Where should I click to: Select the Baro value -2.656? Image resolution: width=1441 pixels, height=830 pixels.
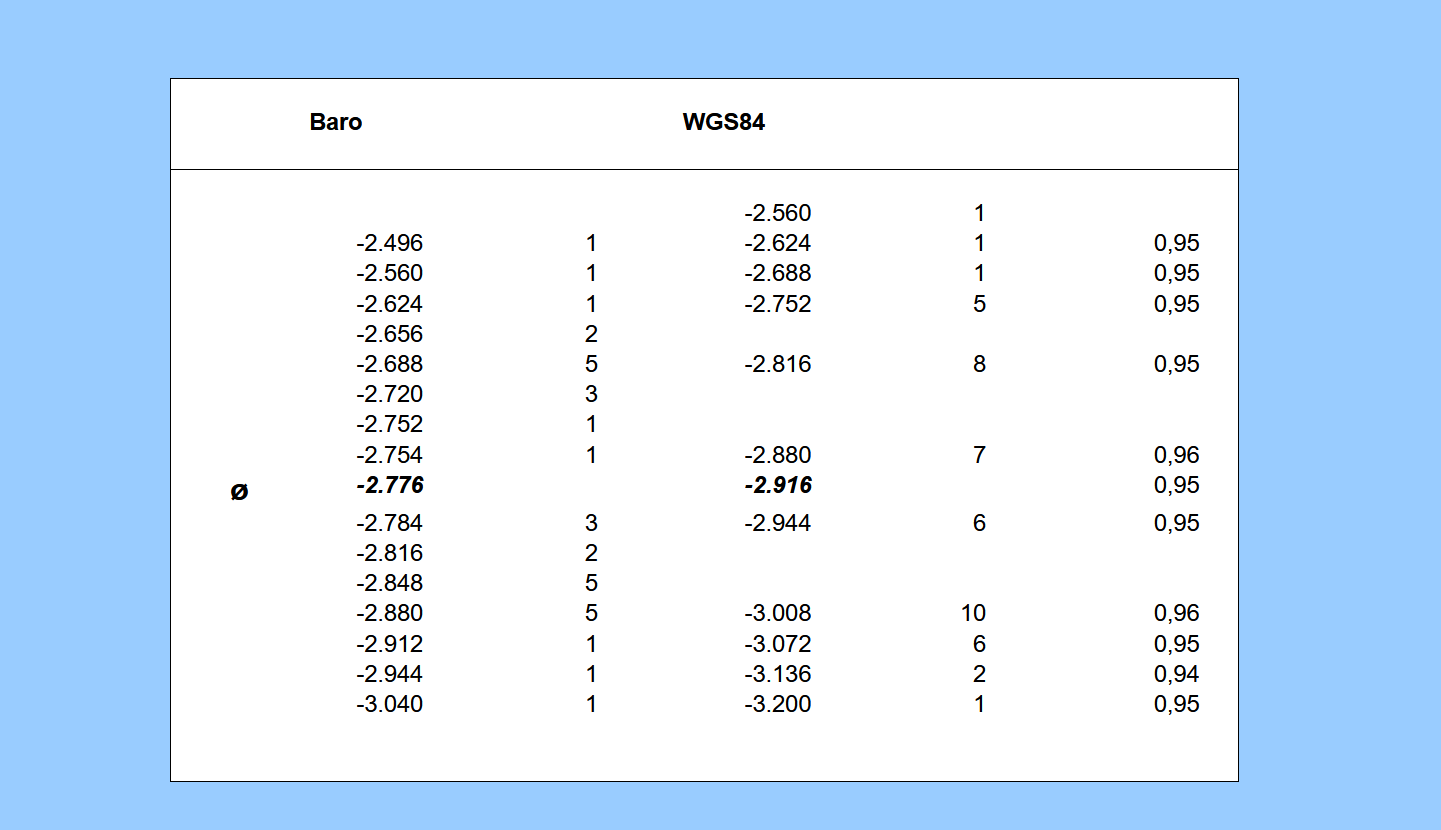(x=389, y=334)
